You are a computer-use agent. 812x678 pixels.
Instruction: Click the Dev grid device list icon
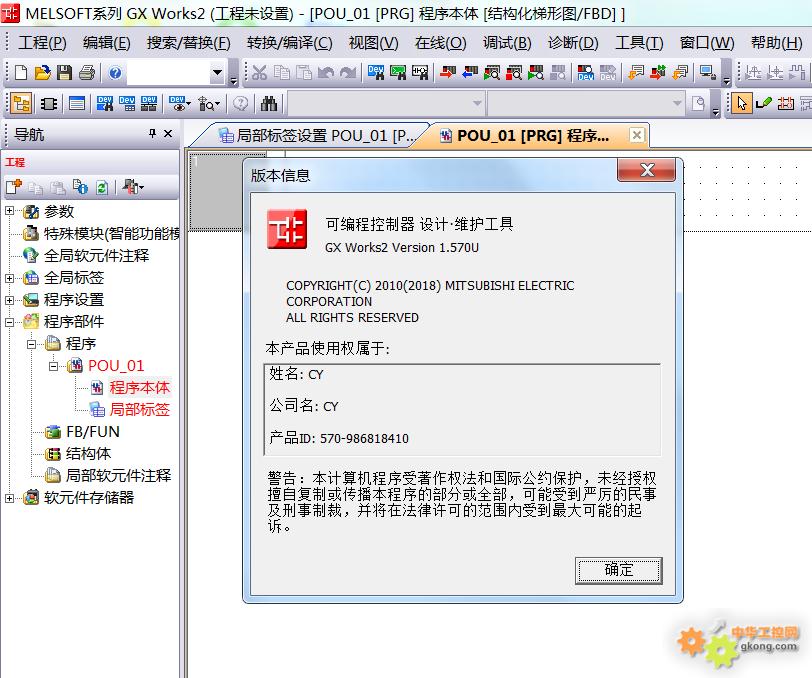[x=127, y=104]
